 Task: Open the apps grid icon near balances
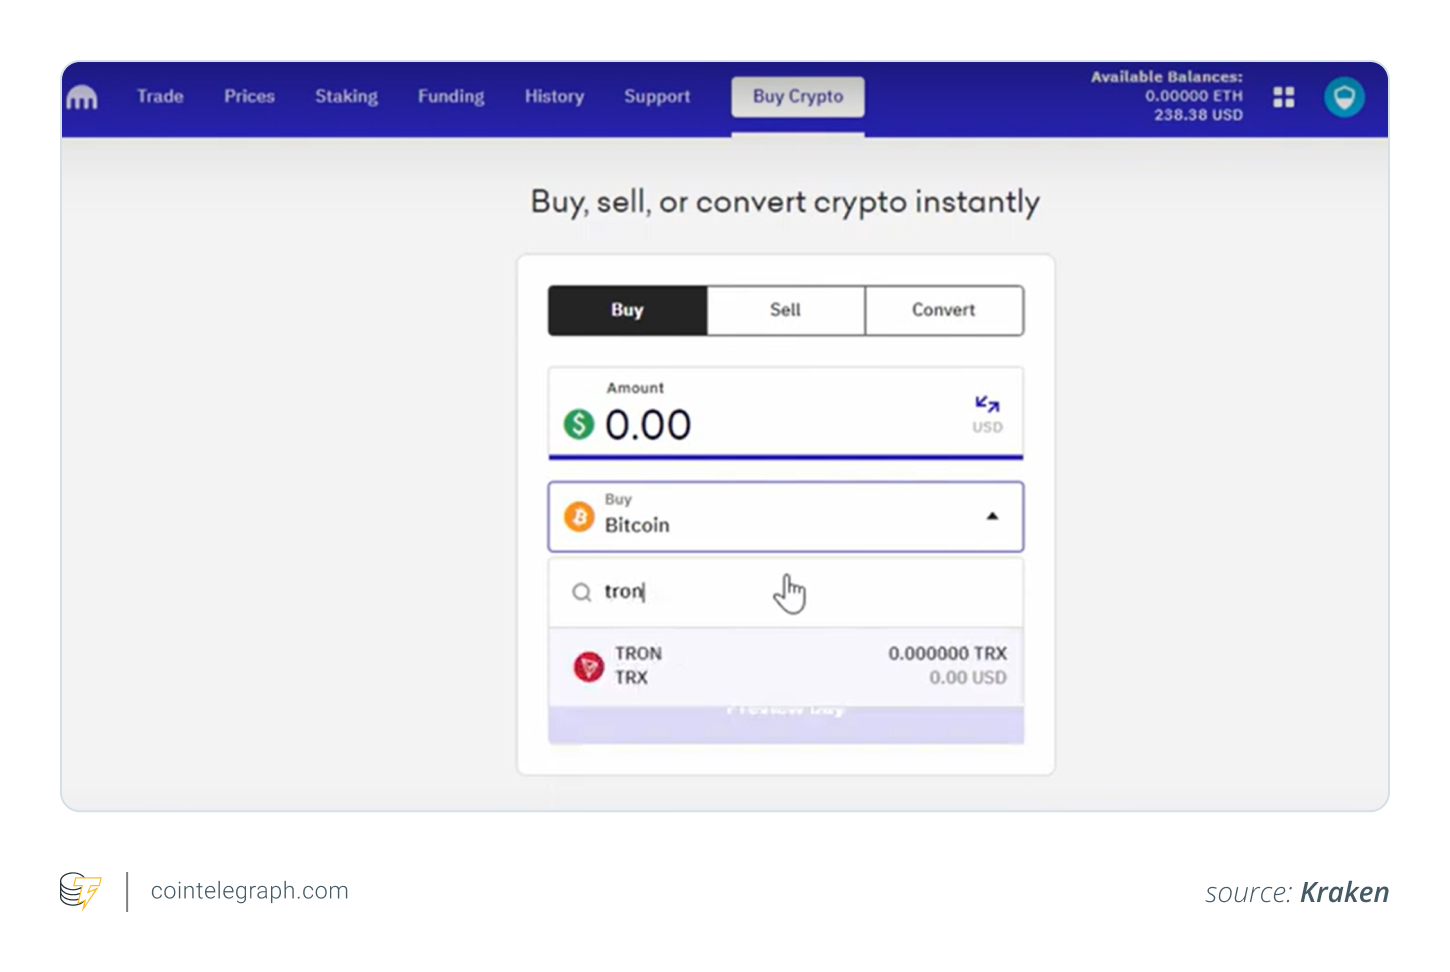point(1283,97)
